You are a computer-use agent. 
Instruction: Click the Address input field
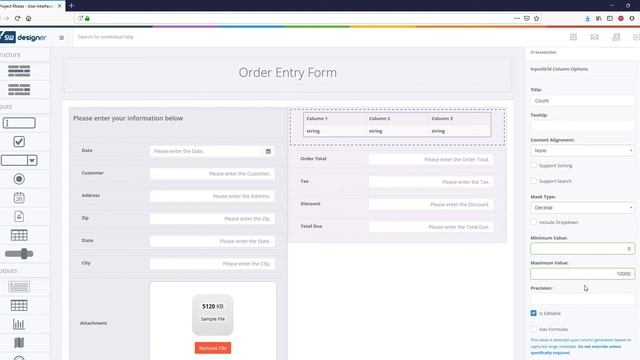click(212, 196)
